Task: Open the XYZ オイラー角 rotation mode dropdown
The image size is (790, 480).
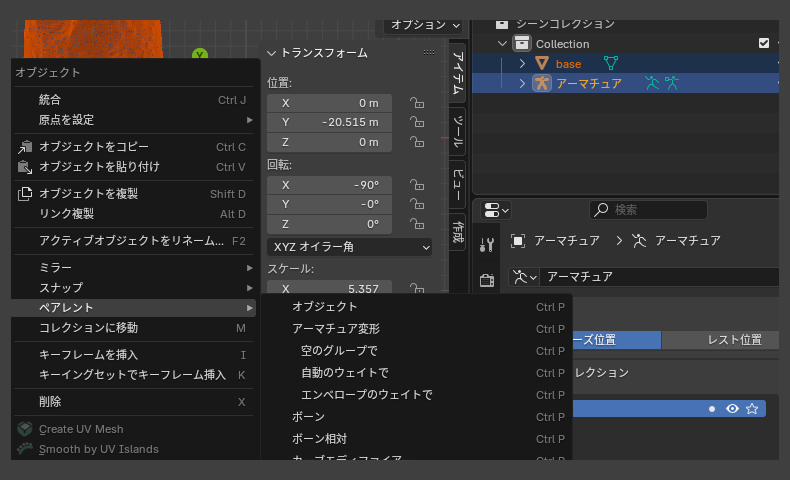Action: pyautogui.click(x=349, y=246)
